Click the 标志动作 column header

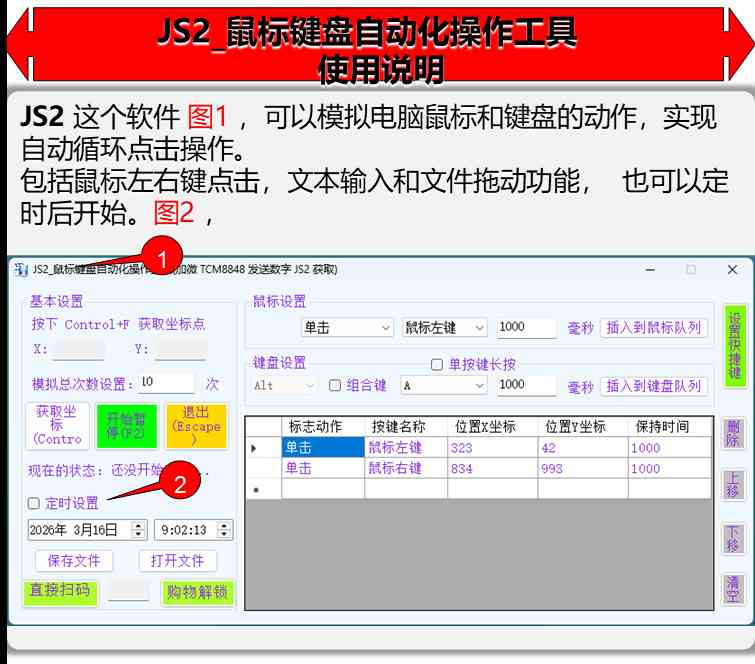pos(323,427)
